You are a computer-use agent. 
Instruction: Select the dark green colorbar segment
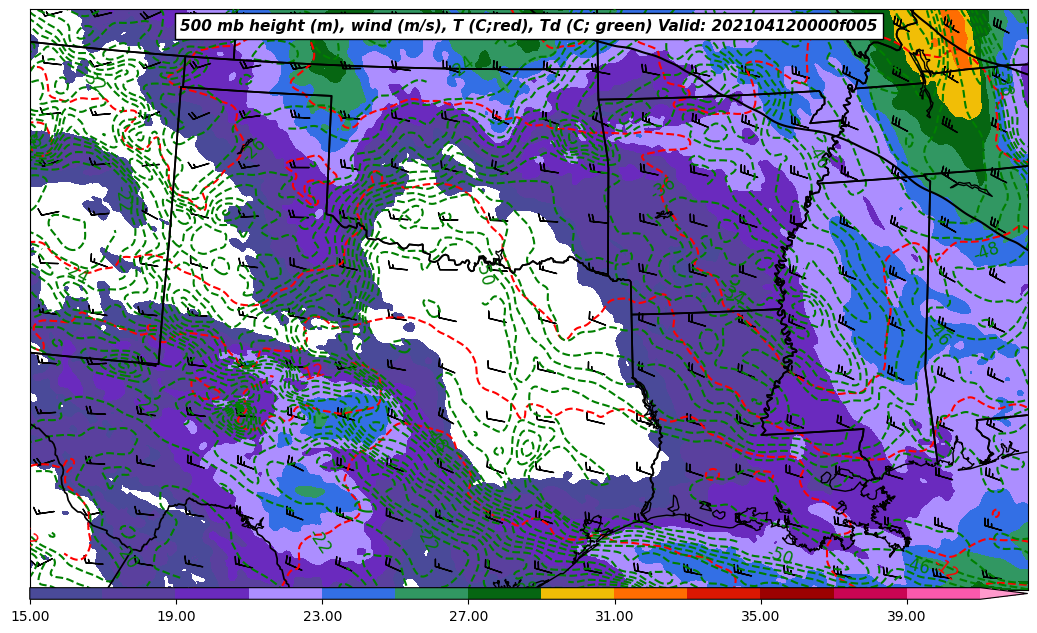click(x=504, y=594)
